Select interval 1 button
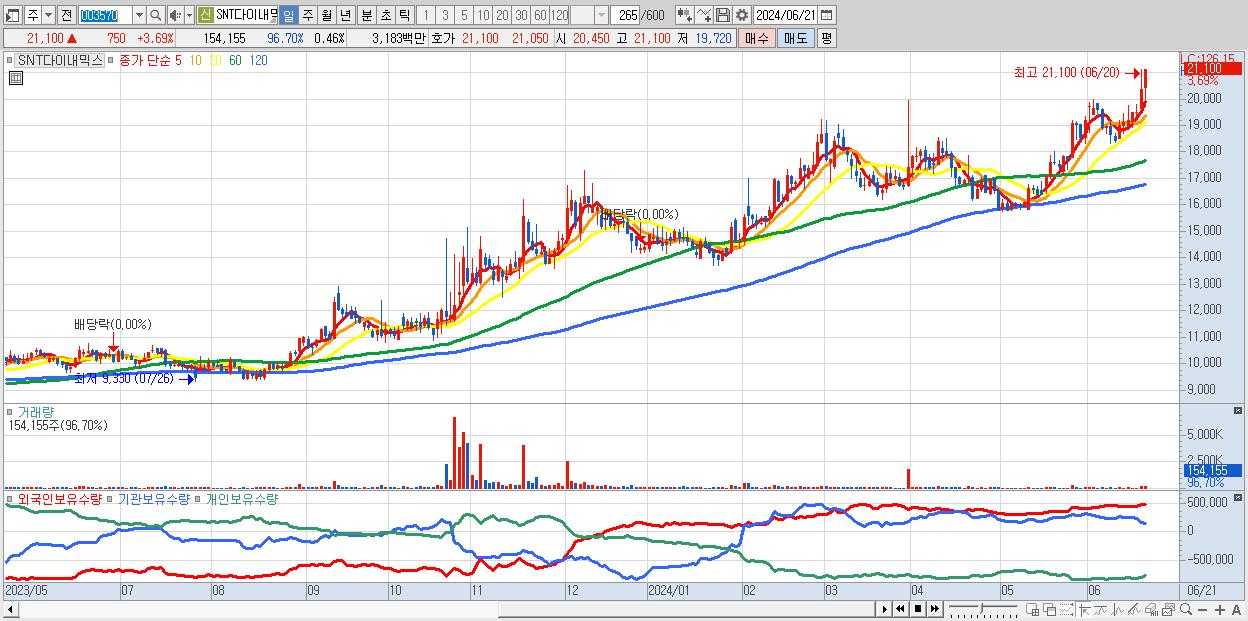The image size is (1248, 621). (426, 15)
